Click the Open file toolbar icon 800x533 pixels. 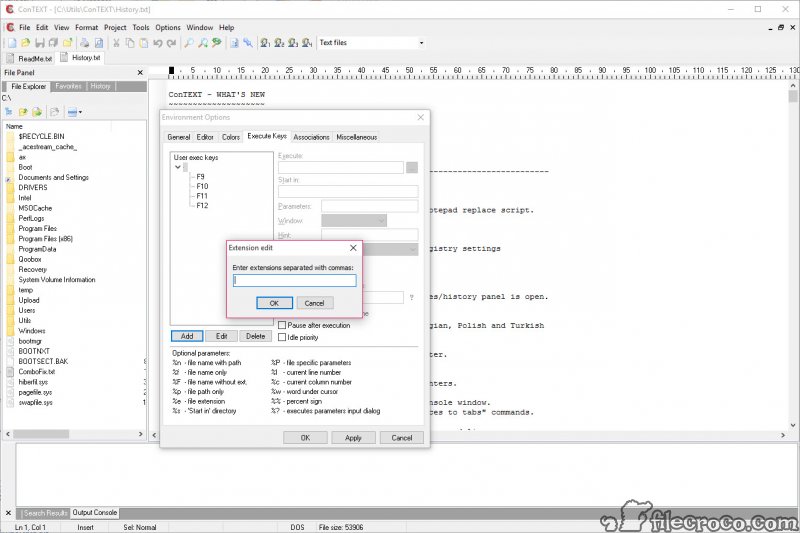coord(26,43)
